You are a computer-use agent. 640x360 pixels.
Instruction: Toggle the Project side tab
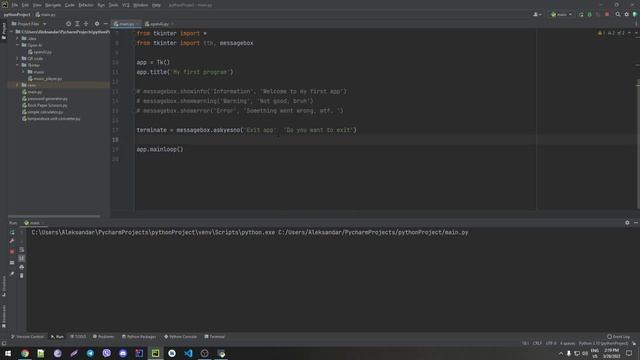4,31
